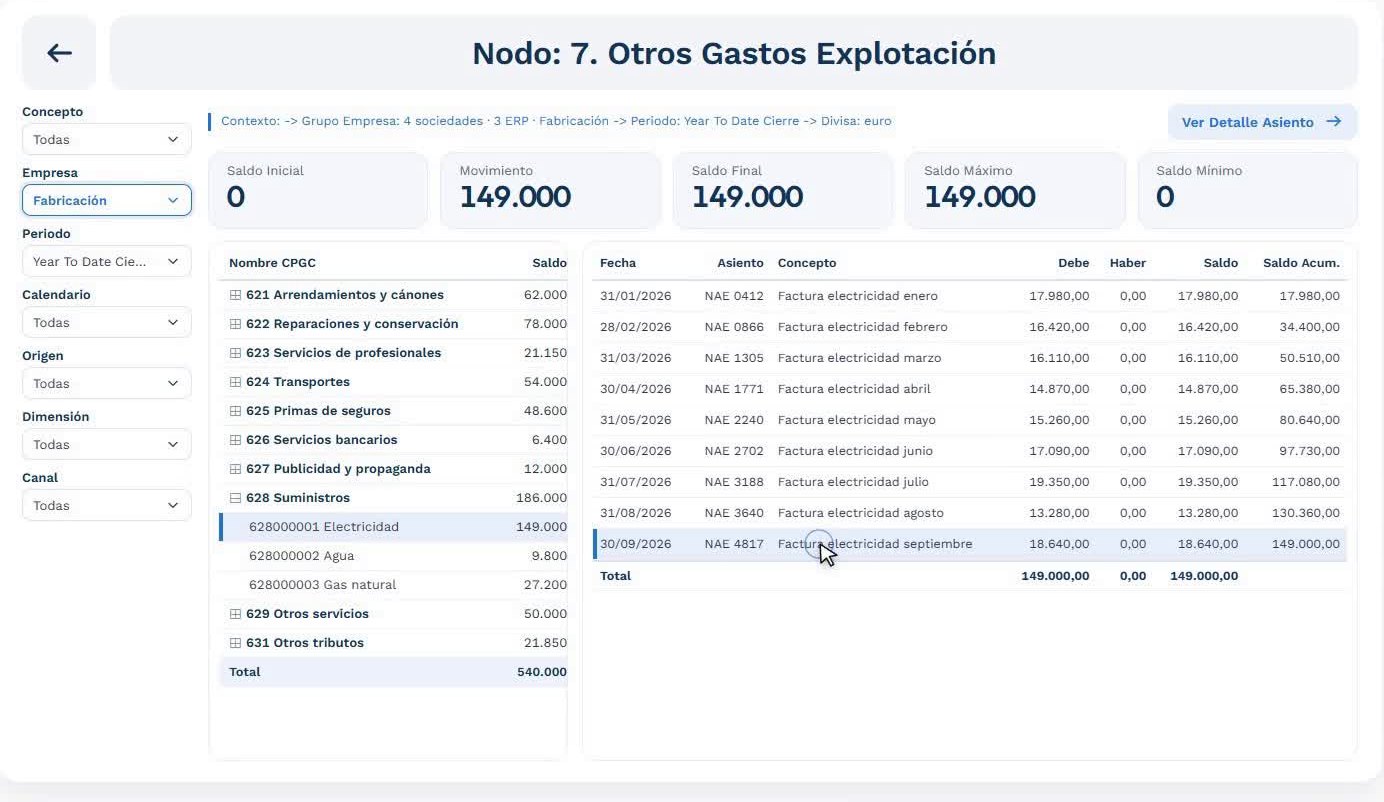Select Factura electricidad marzo entry row

pyautogui.click(x=969, y=358)
